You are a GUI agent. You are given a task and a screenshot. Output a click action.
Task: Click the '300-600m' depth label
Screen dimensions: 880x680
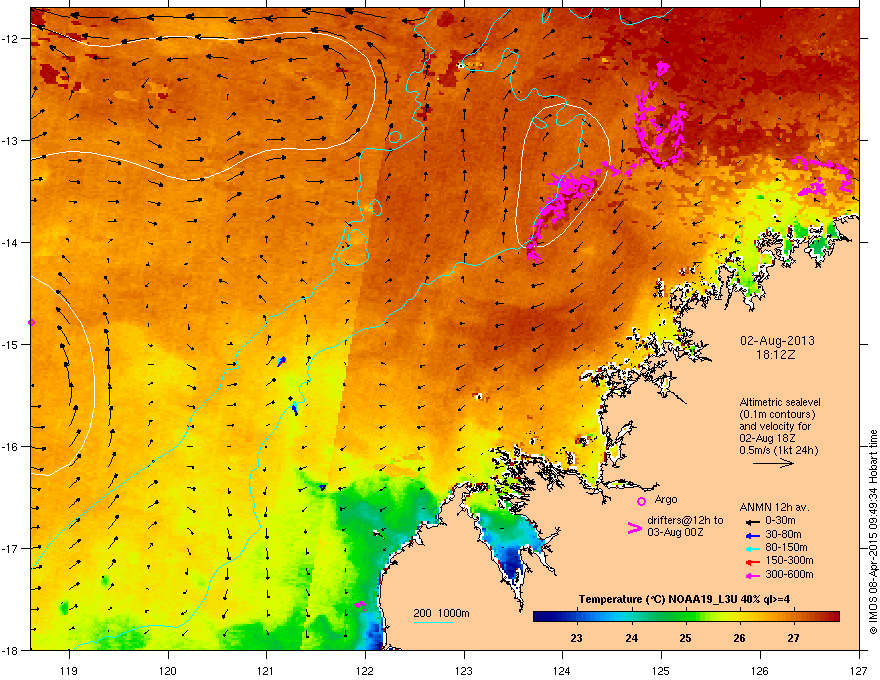click(789, 575)
